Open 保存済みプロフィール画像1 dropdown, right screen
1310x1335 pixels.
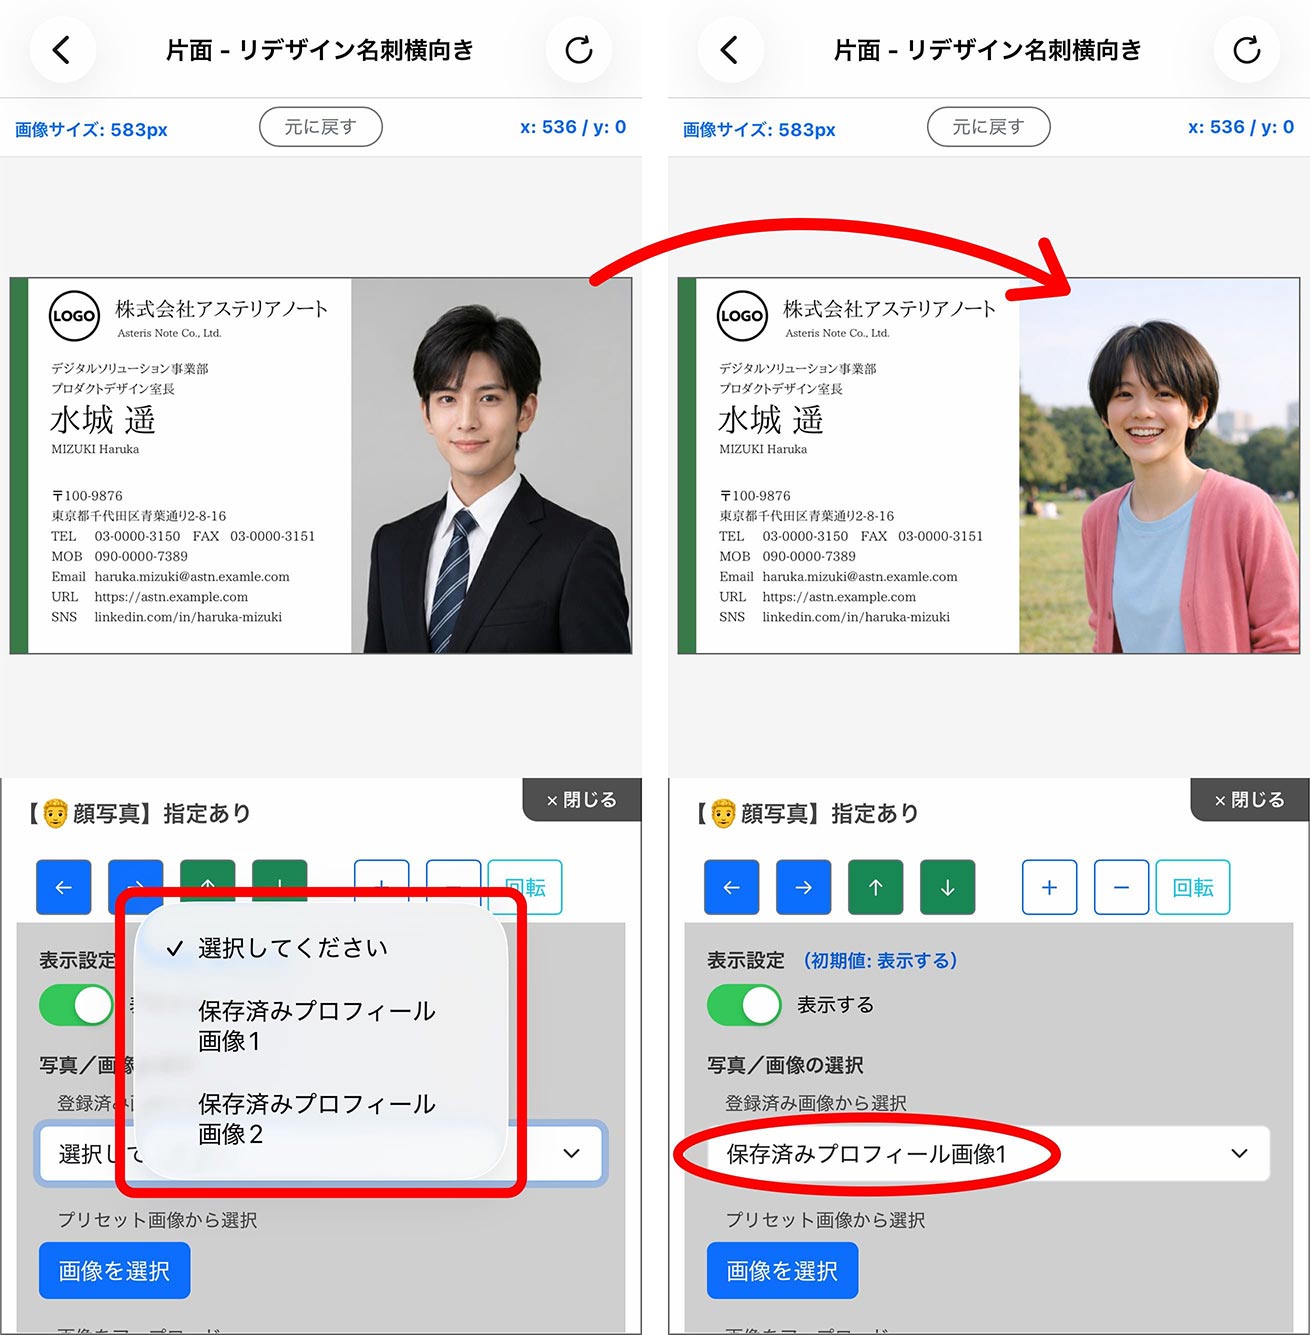point(987,1154)
